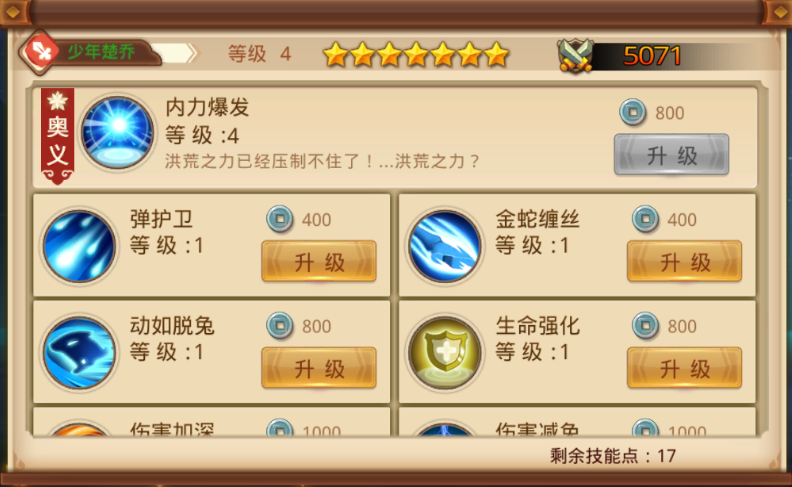Screen dimensions: 792x487
Task: Tap the crossed swords power icon
Action: (575, 55)
